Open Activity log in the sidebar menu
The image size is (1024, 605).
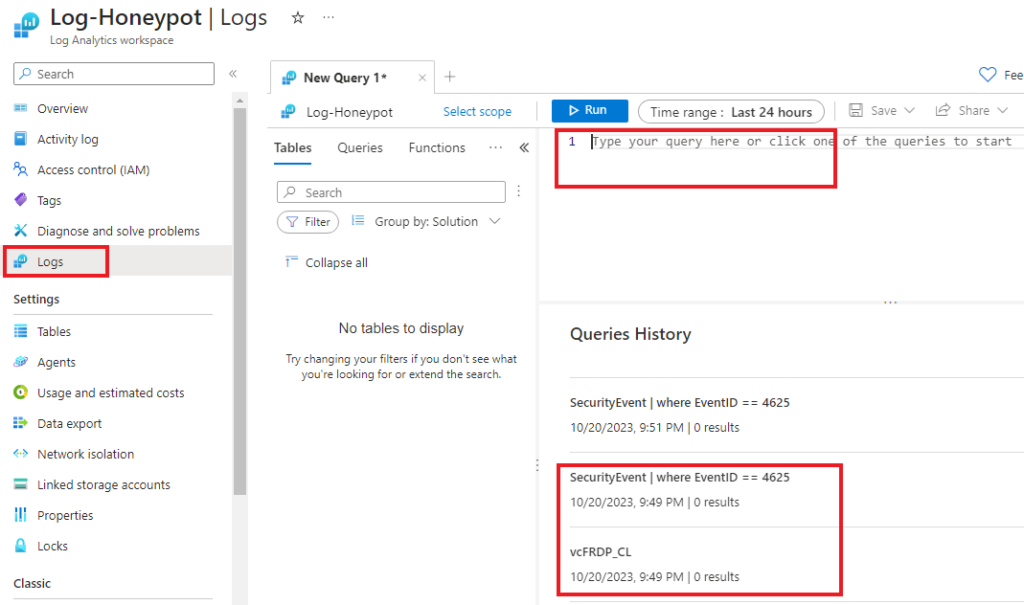click(x=68, y=139)
